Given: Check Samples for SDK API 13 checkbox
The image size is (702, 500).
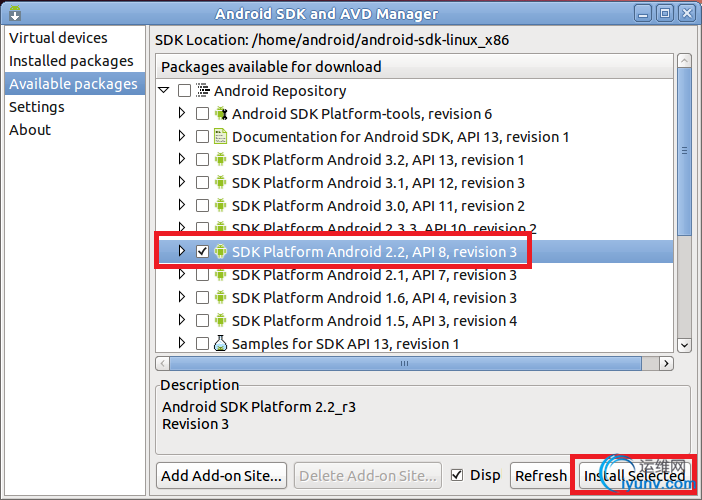Looking at the screenshot, I should 202,343.
